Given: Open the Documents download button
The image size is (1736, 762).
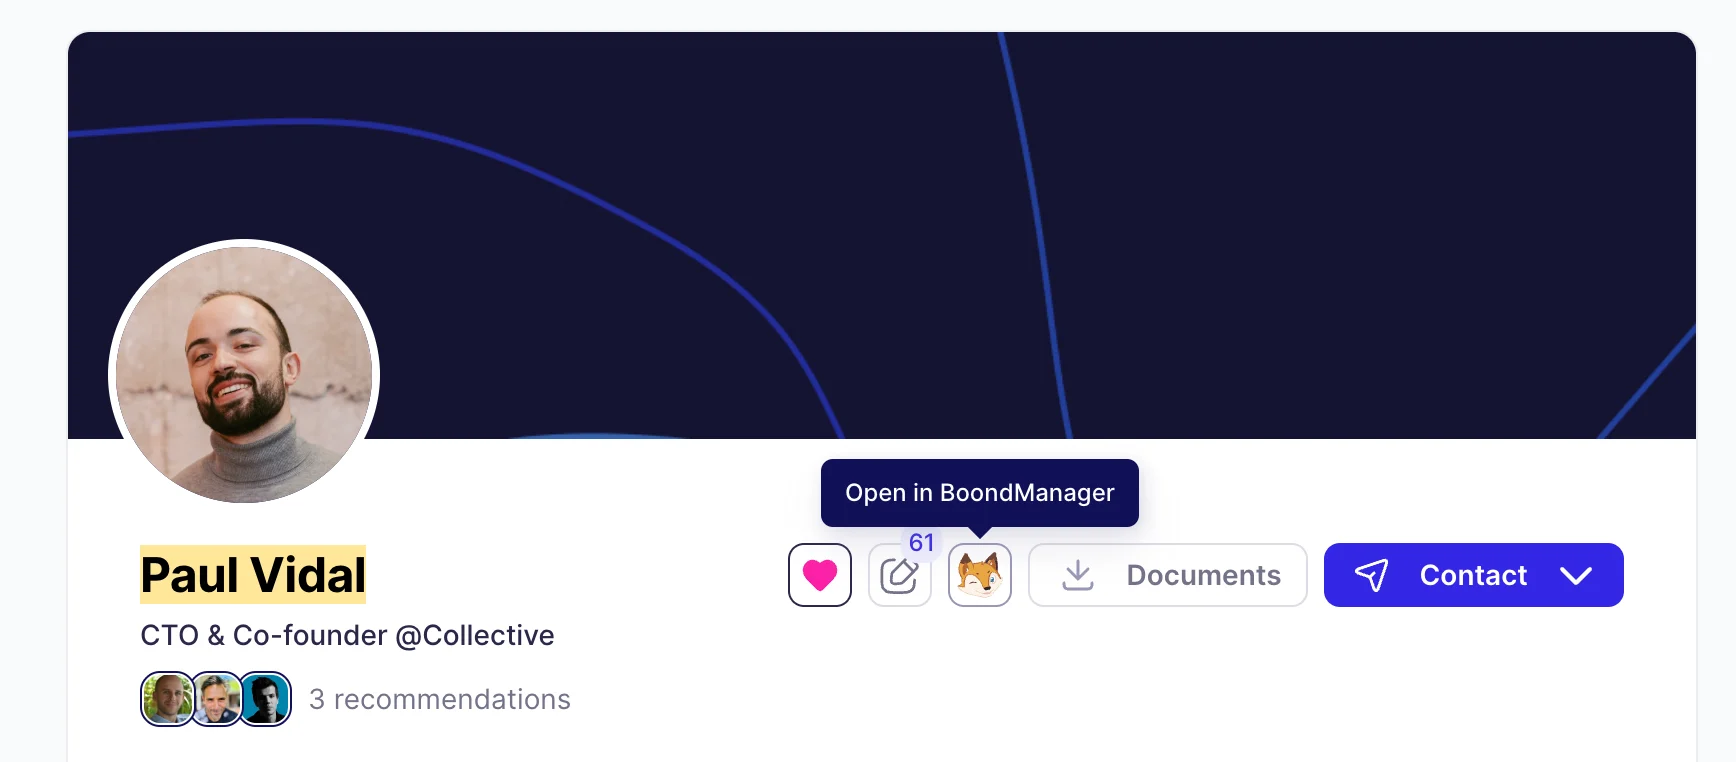Looking at the screenshot, I should pos(1168,575).
